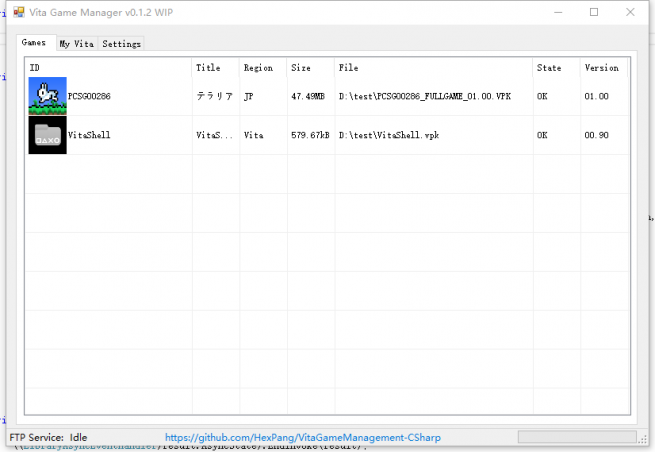This screenshot has width=655, height=452.
Task: Open the Settings tab
Action: pos(121,44)
